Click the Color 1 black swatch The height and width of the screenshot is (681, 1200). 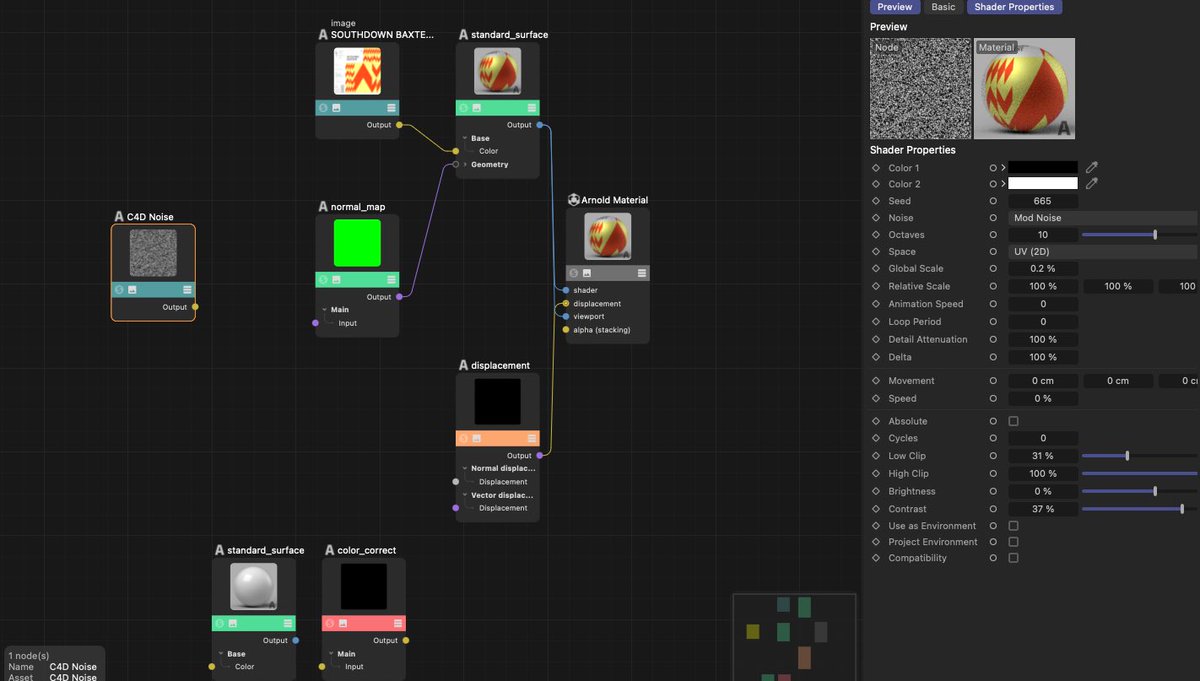[1043, 167]
